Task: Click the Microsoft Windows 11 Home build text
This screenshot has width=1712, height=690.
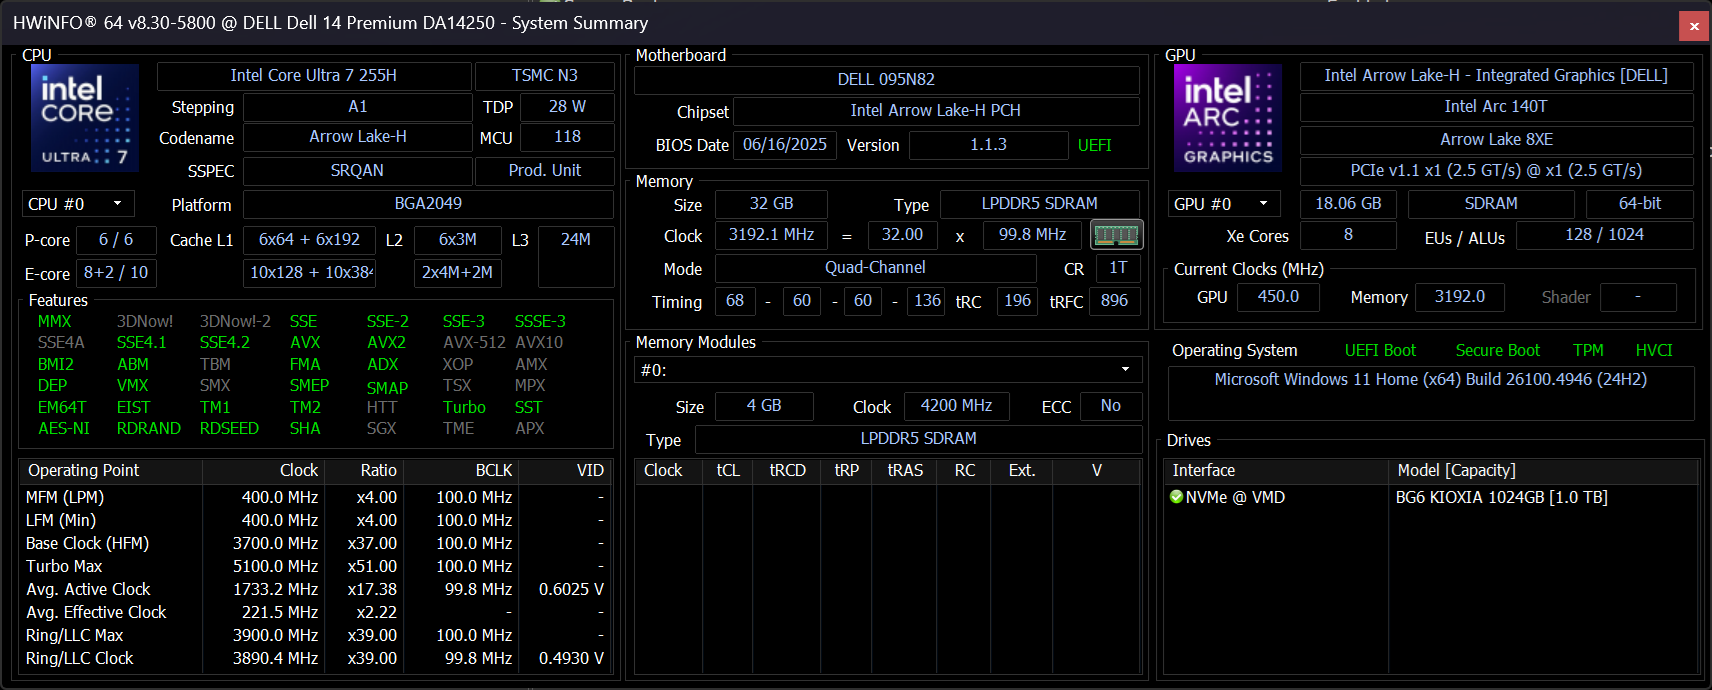Action: (1430, 380)
